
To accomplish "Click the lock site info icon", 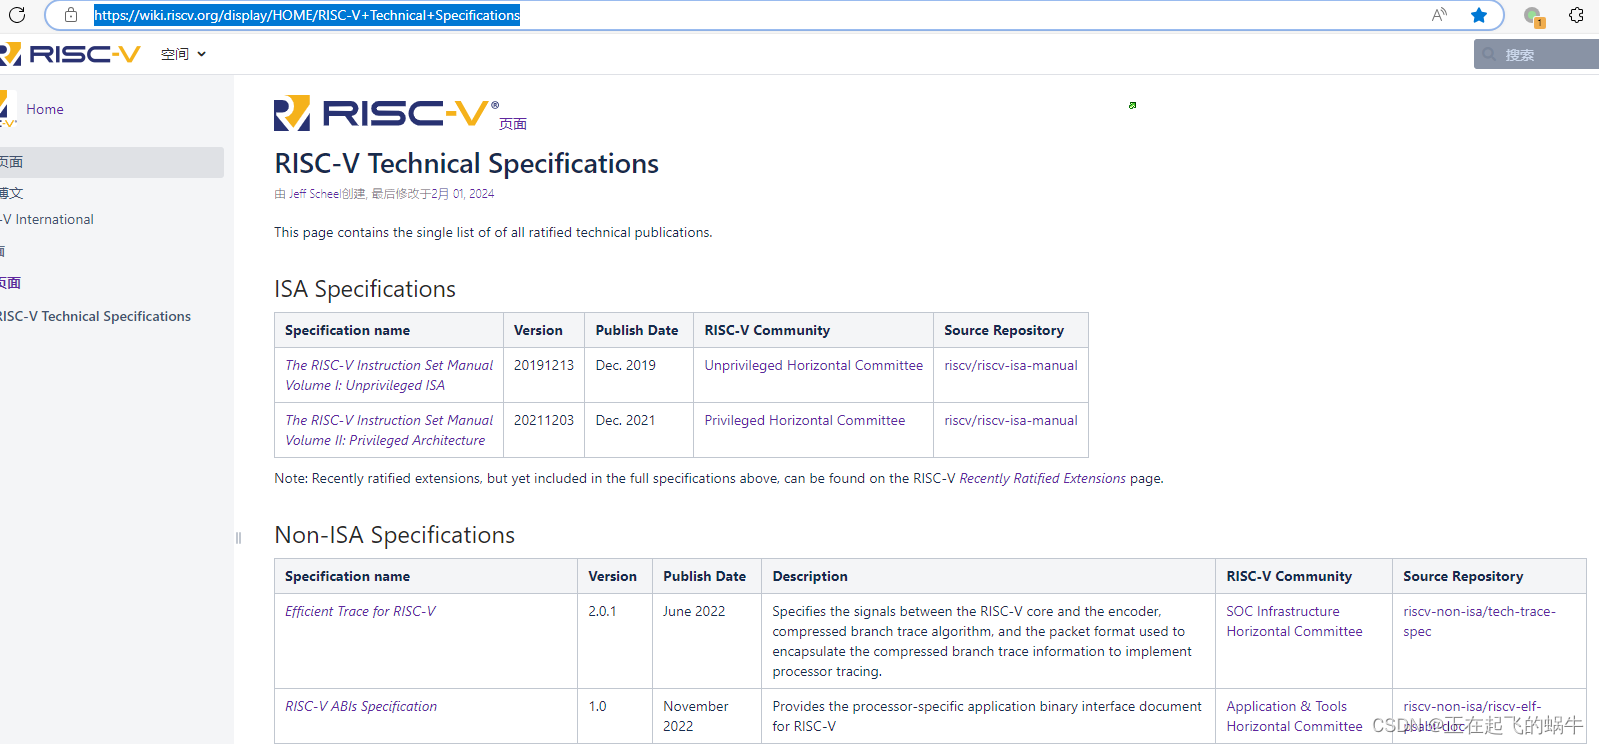I will (70, 15).
